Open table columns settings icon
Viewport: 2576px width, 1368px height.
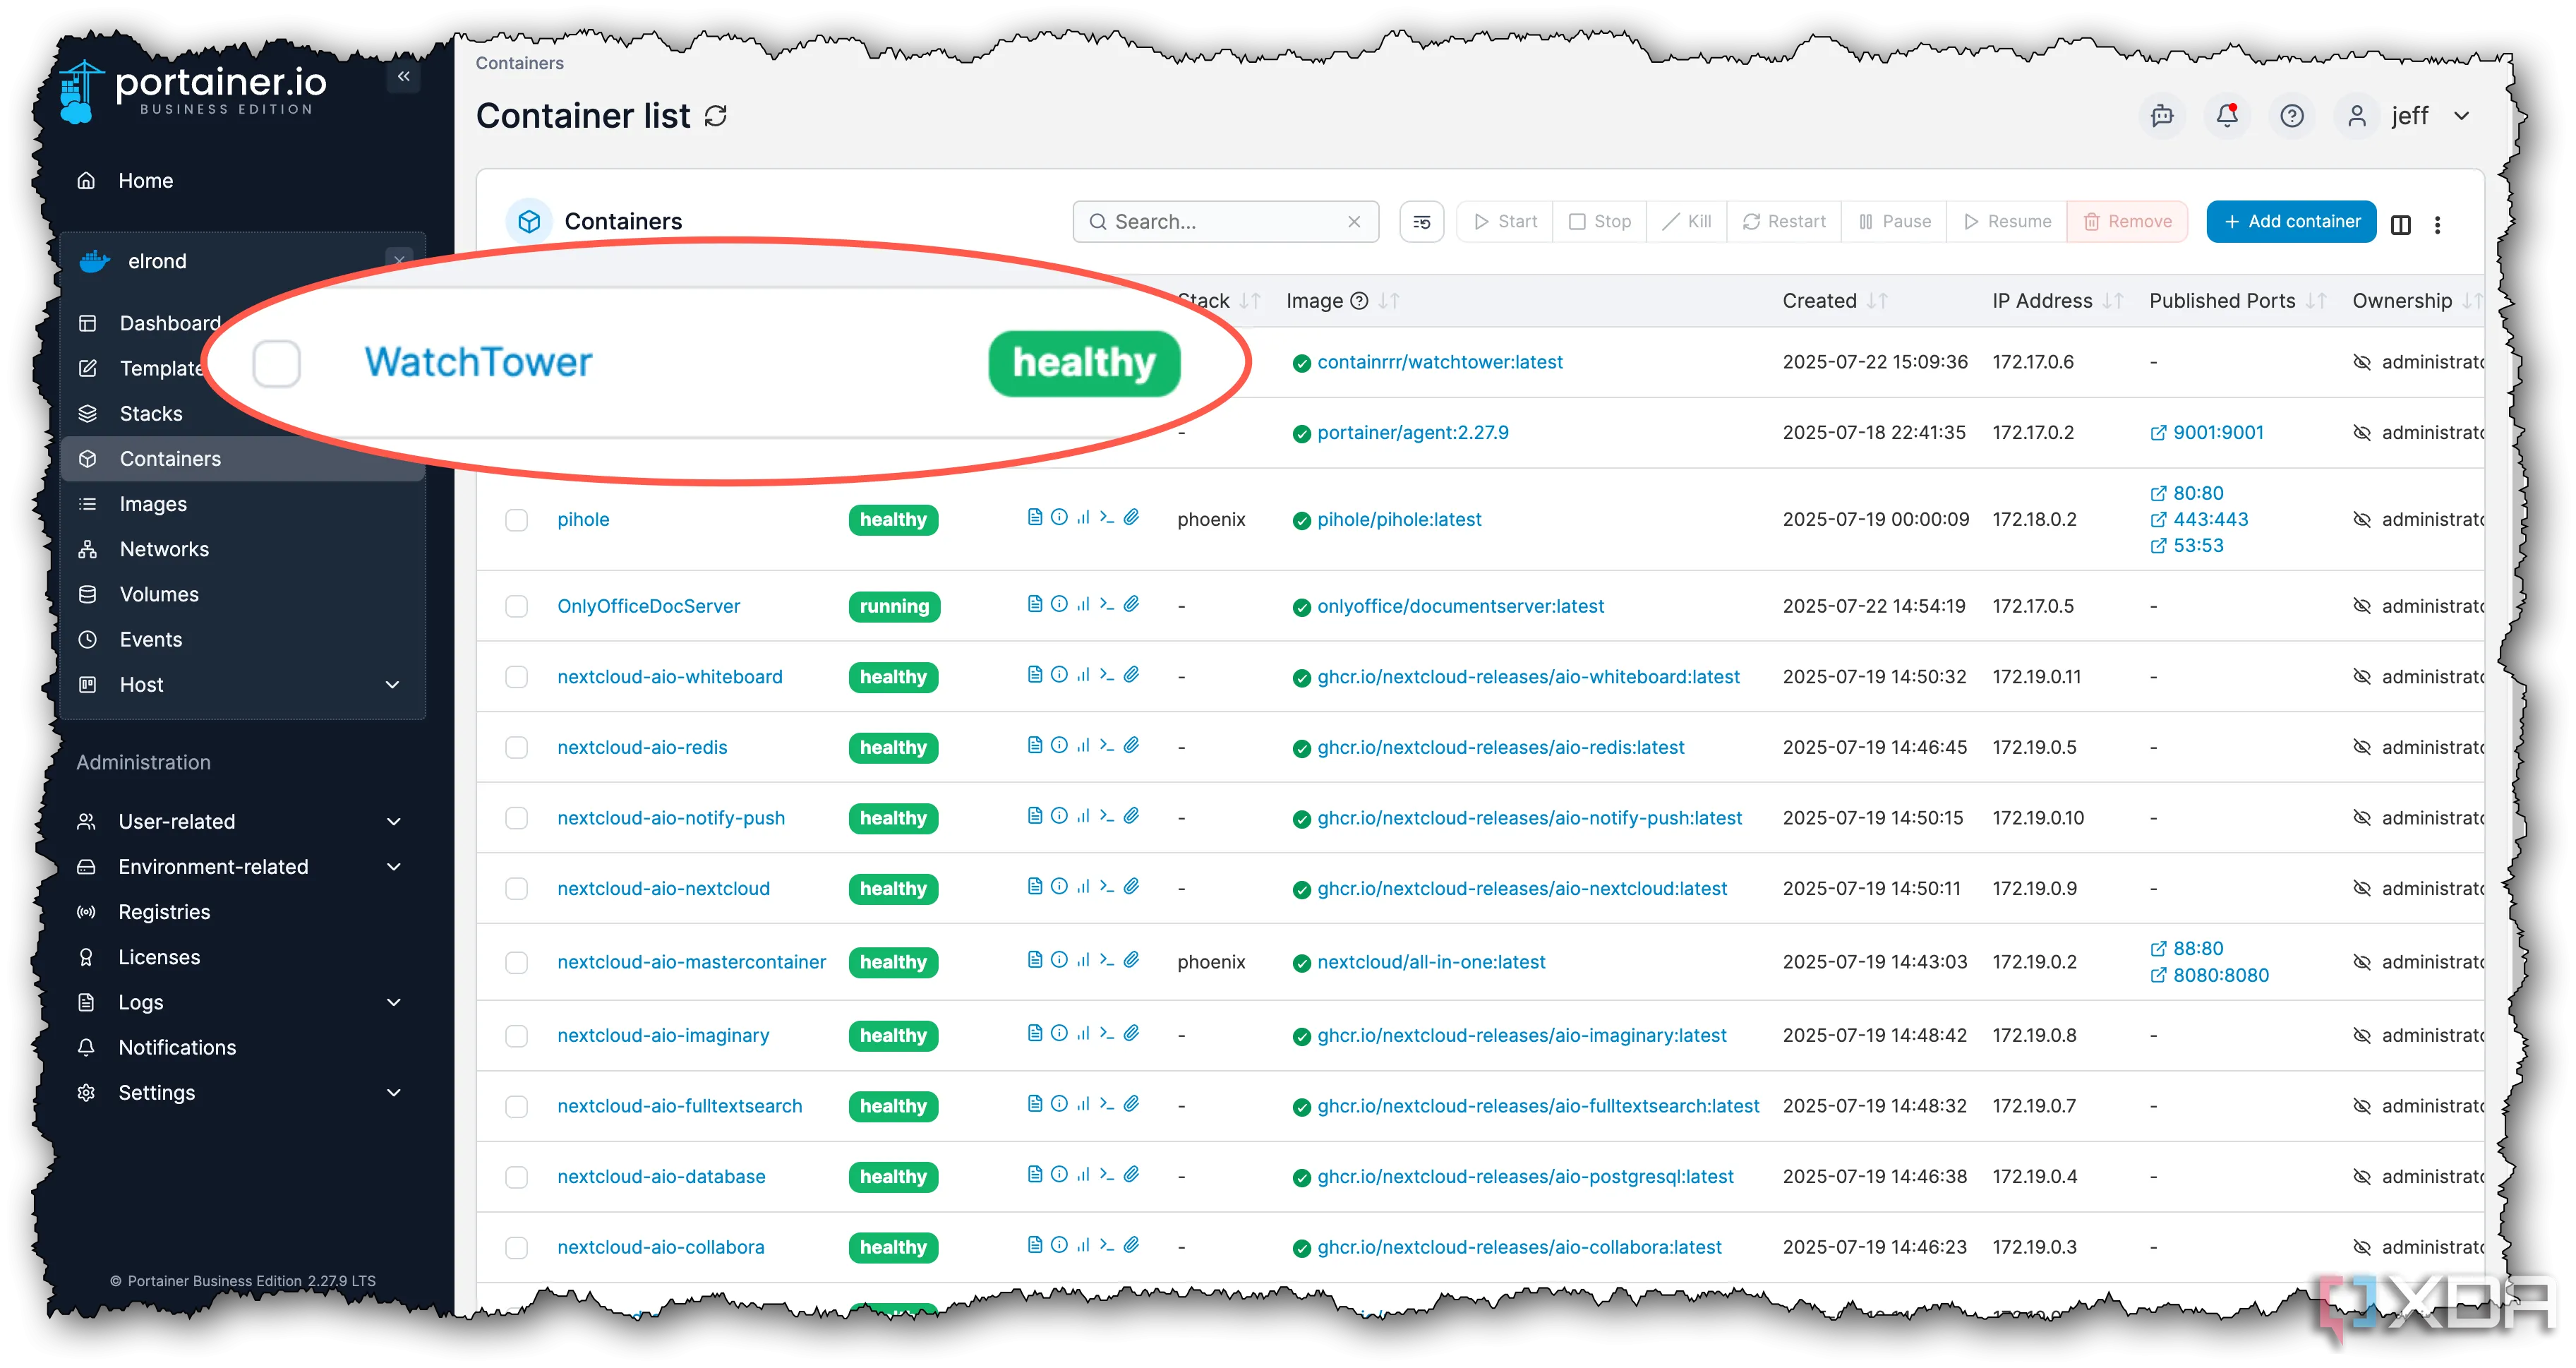2401,224
